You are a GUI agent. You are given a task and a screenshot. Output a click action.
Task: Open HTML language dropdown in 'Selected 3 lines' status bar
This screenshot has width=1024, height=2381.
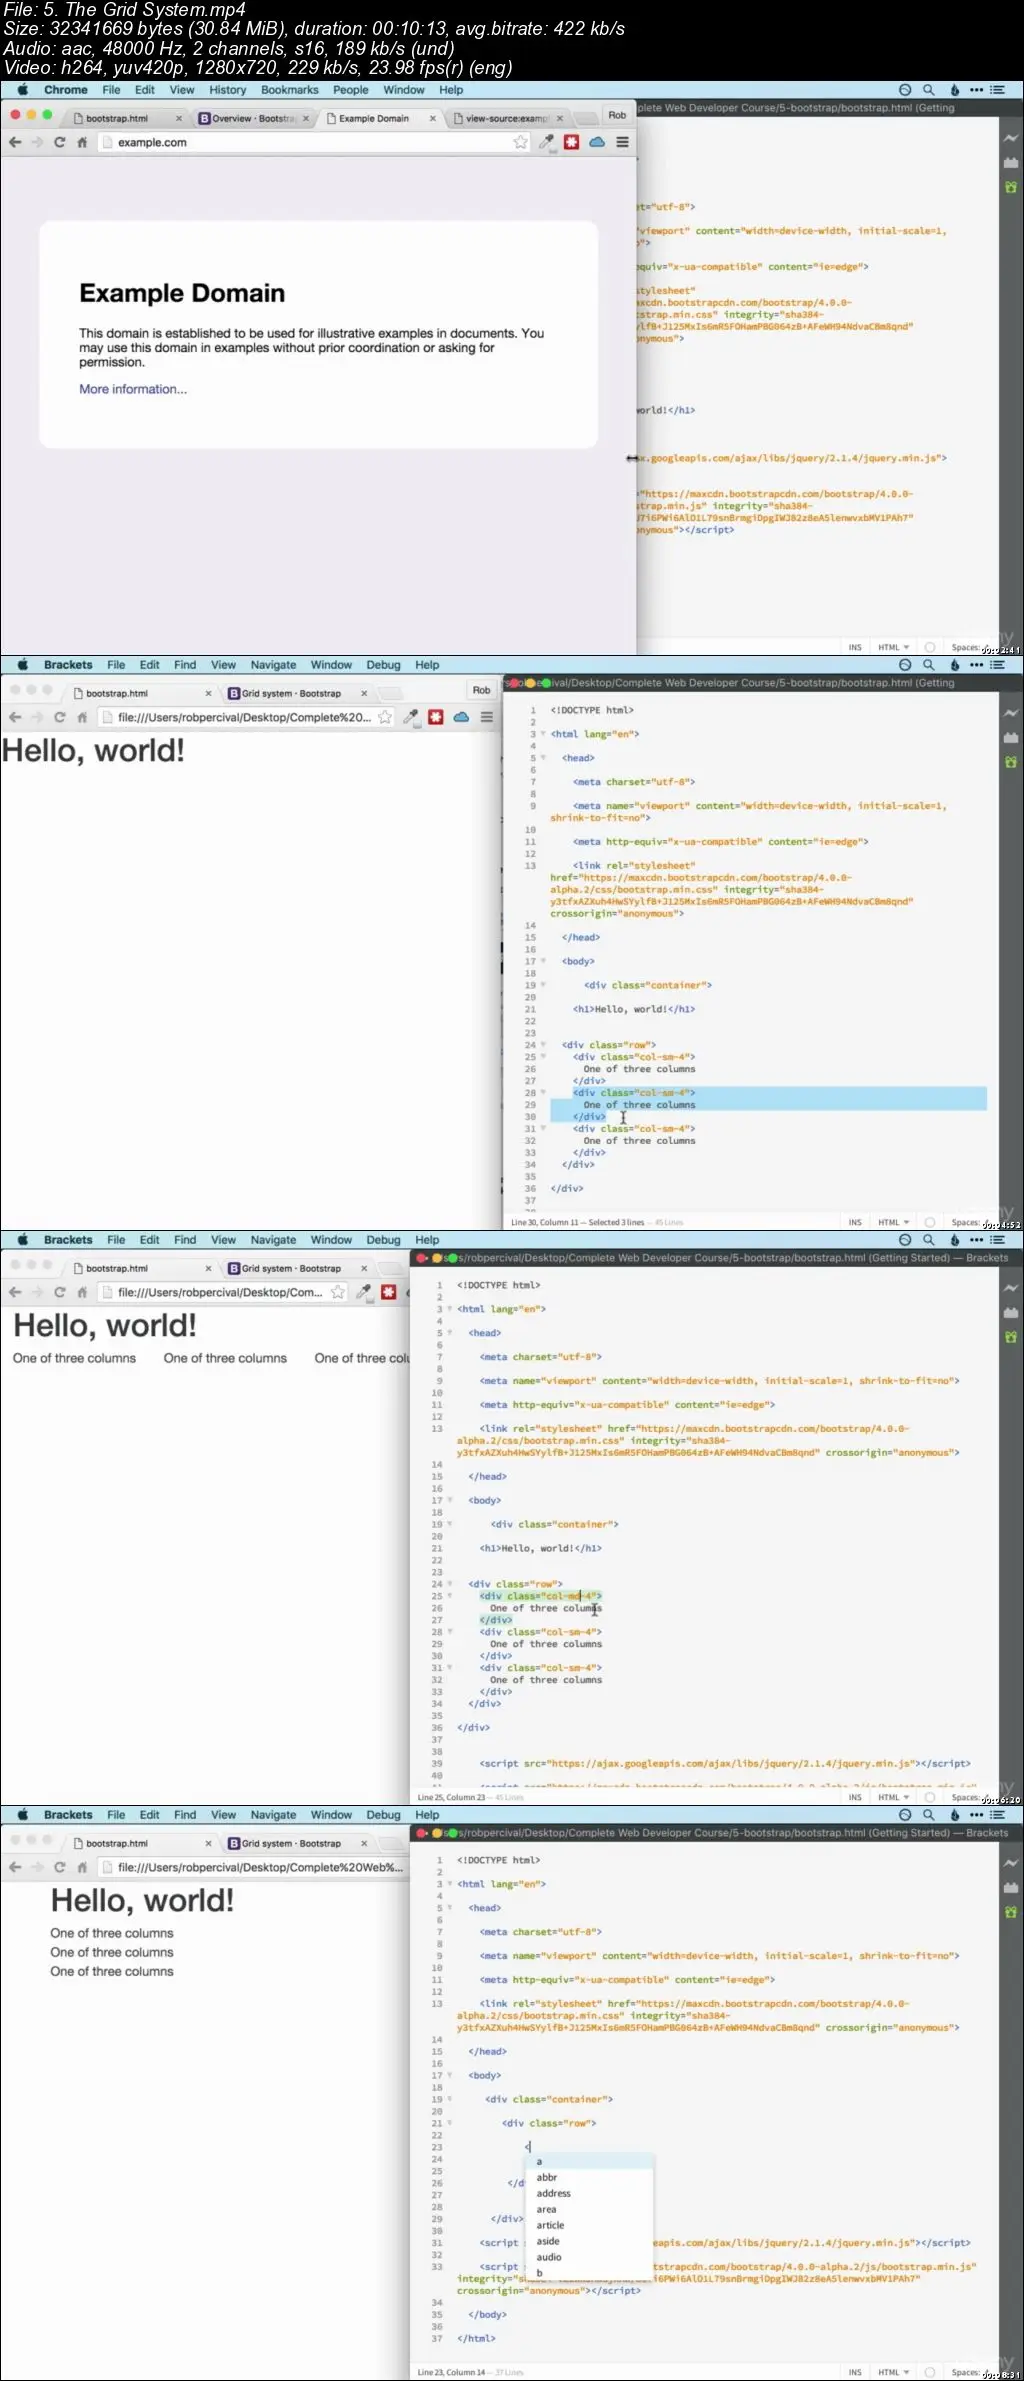pyautogui.click(x=894, y=1222)
